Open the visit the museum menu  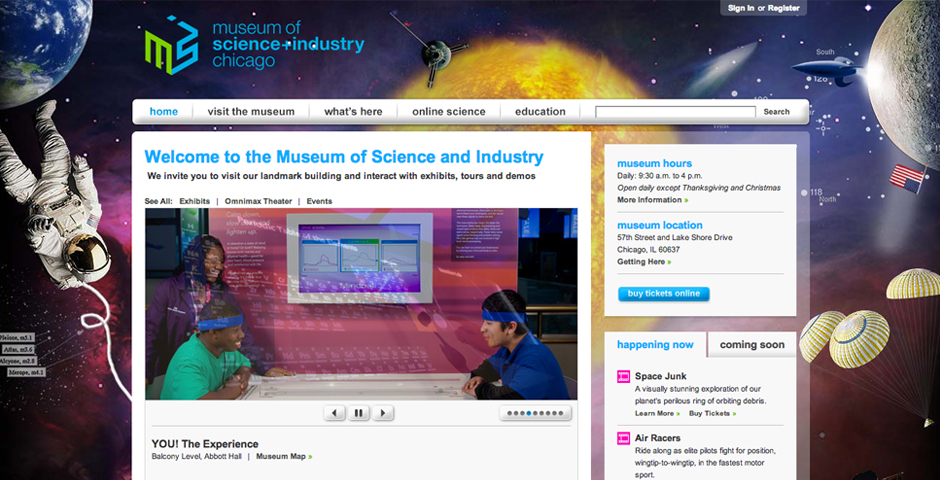click(251, 111)
